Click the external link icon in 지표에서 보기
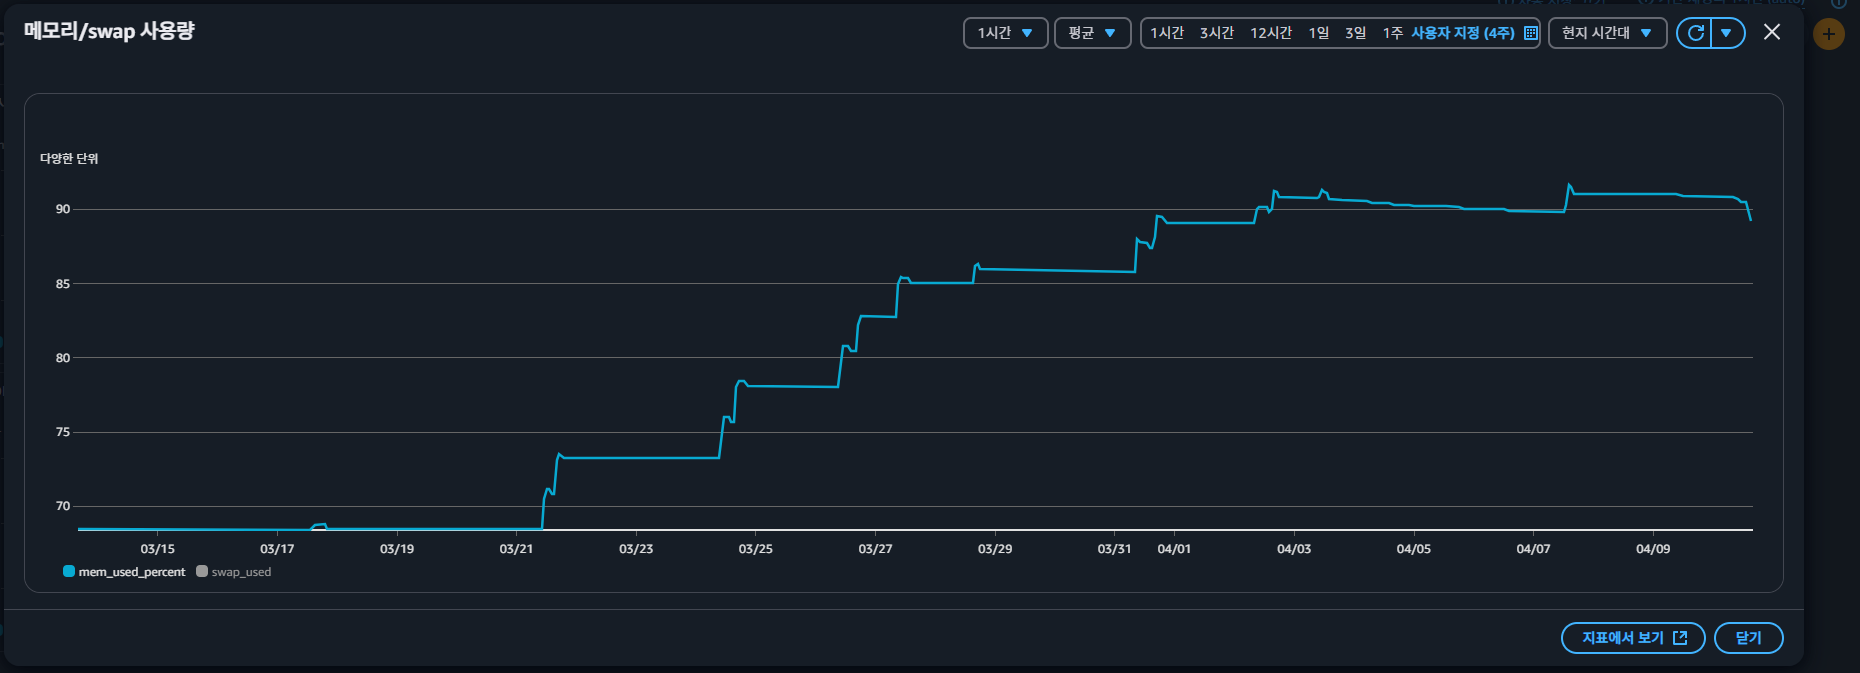 [1680, 638]
